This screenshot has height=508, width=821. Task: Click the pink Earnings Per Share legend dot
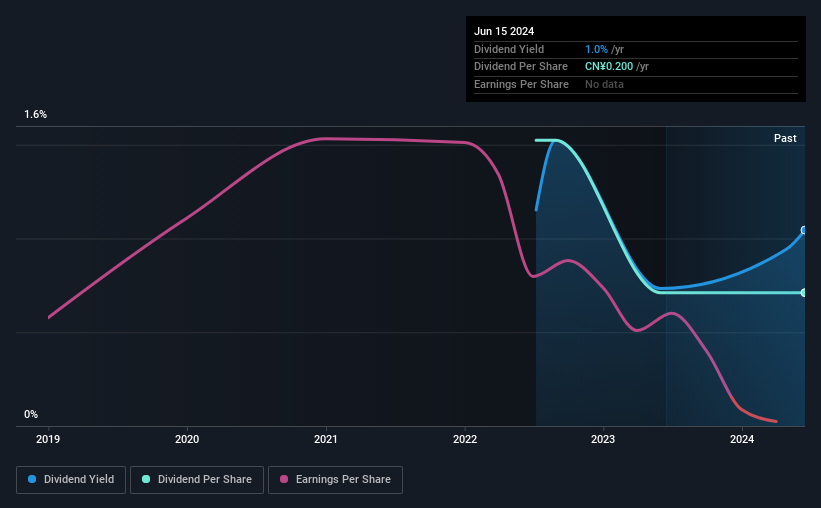(284, 479)
